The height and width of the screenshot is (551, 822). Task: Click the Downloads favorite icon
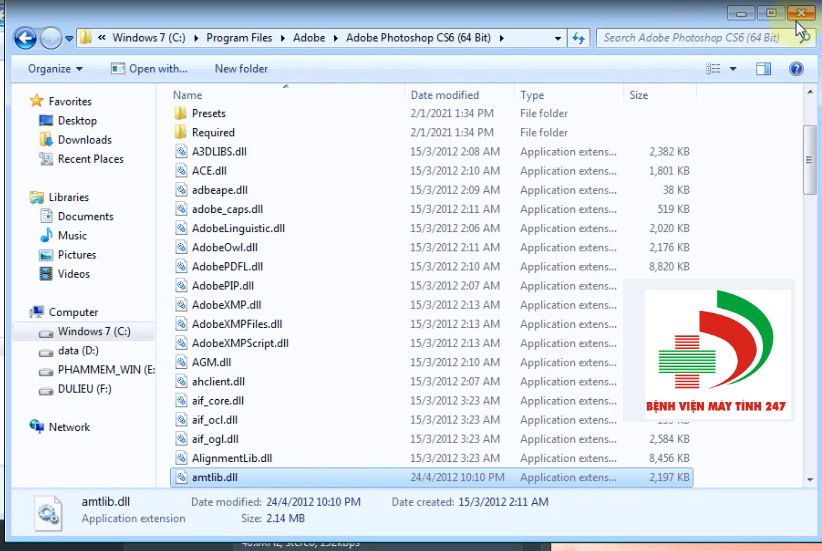46,139
